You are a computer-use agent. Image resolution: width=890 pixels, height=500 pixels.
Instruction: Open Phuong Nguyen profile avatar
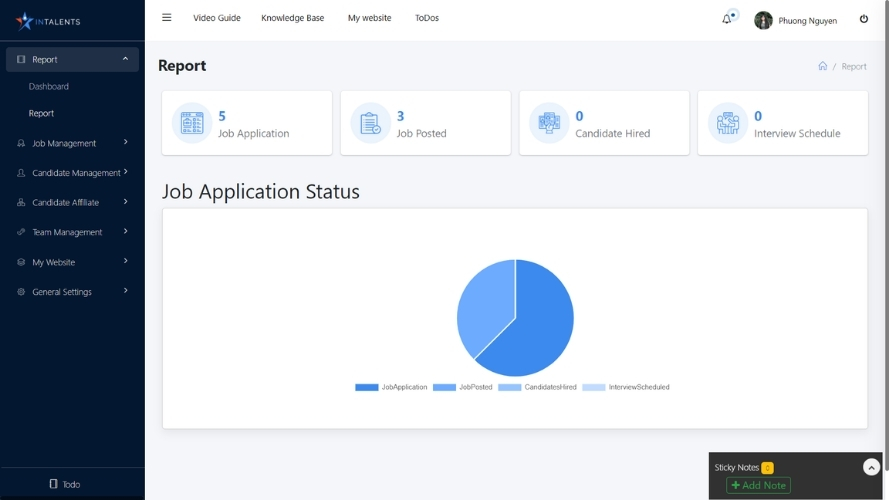pos(763,20)
